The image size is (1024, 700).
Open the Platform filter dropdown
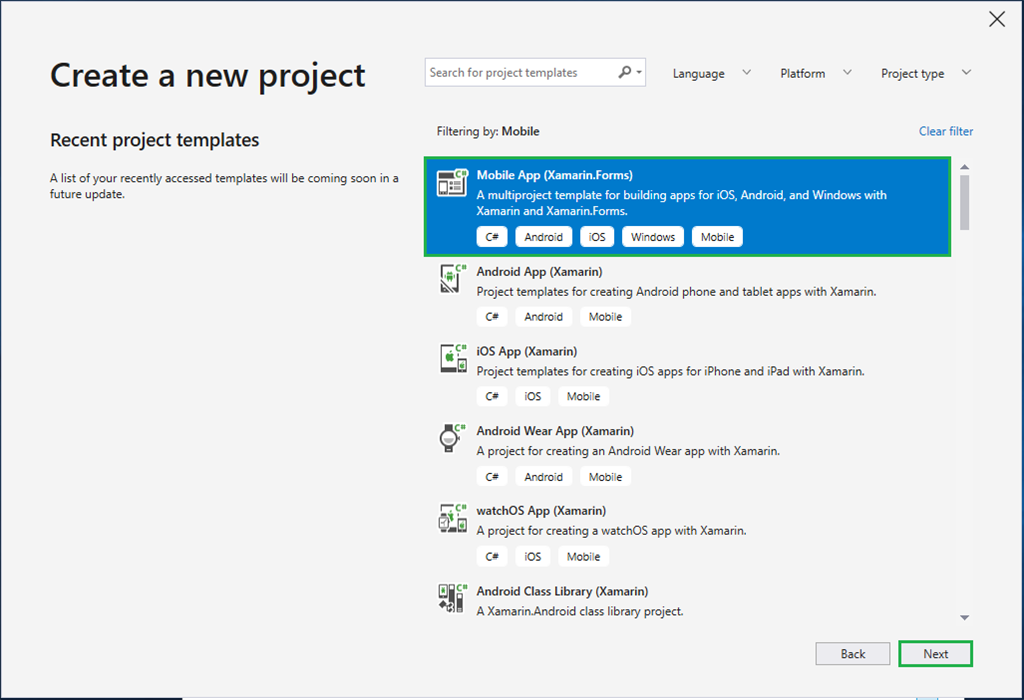(815, 72)
